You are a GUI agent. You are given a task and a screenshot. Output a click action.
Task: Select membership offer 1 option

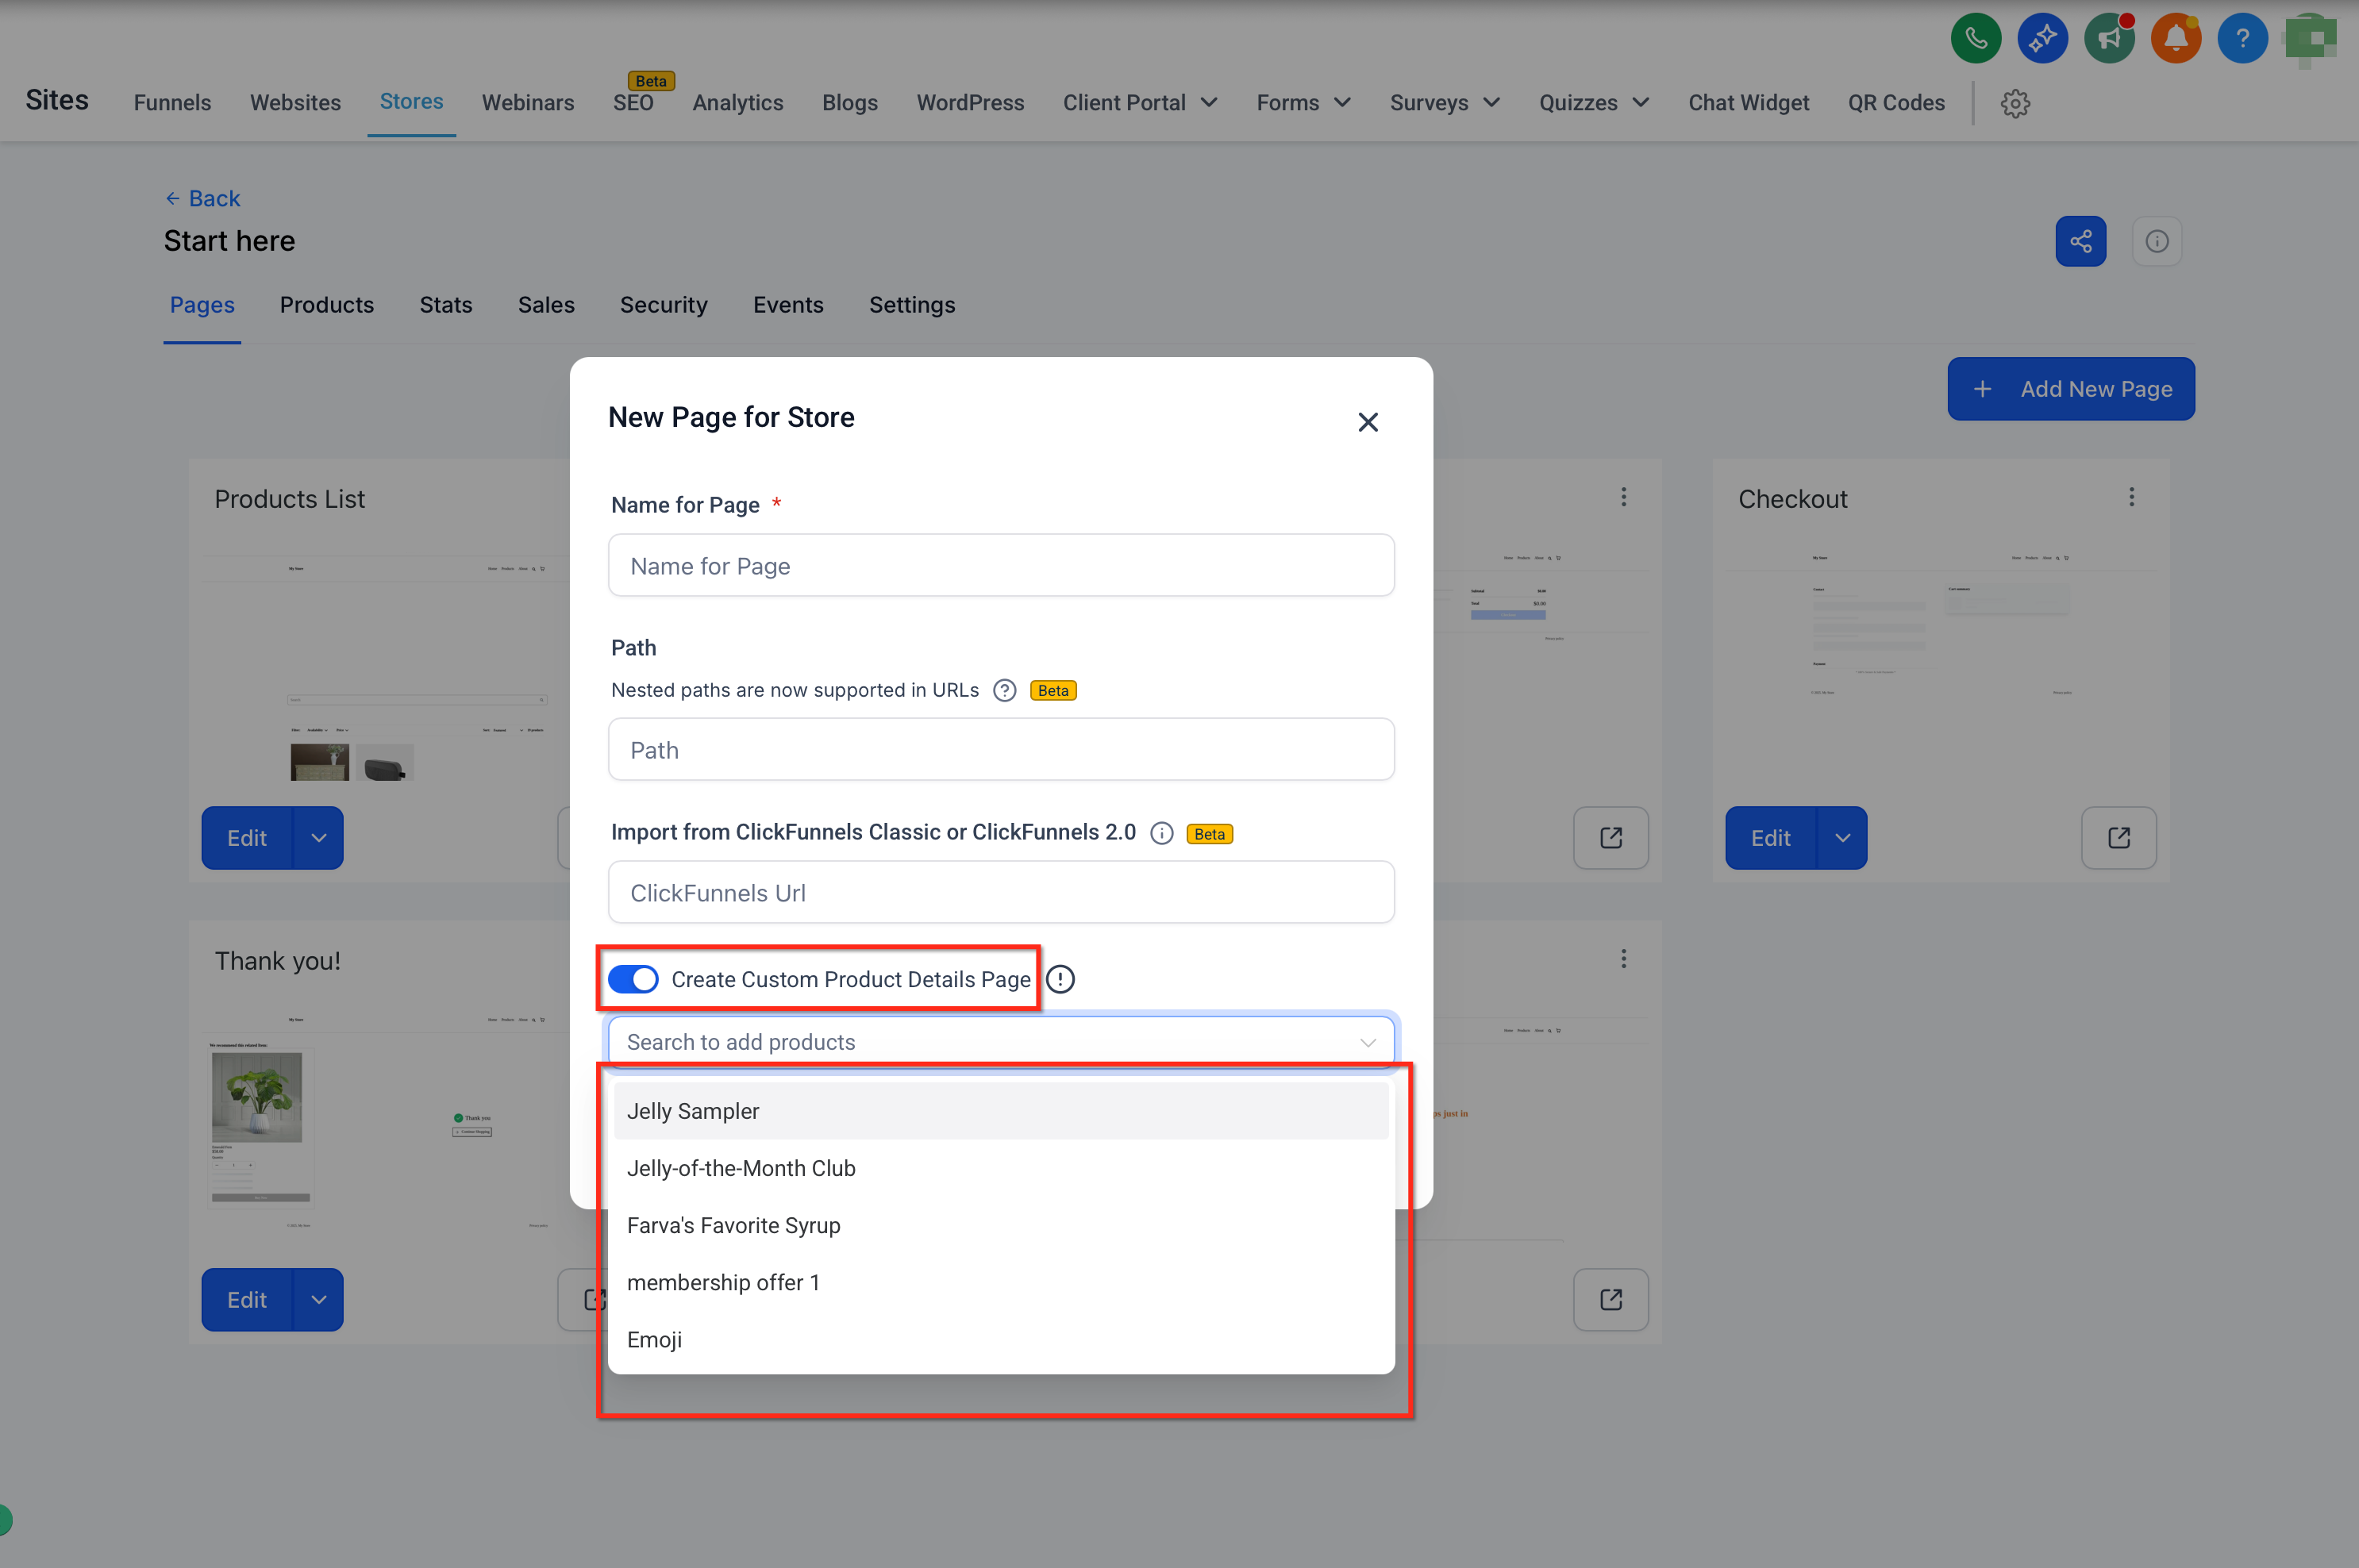coord(1001,1282)
